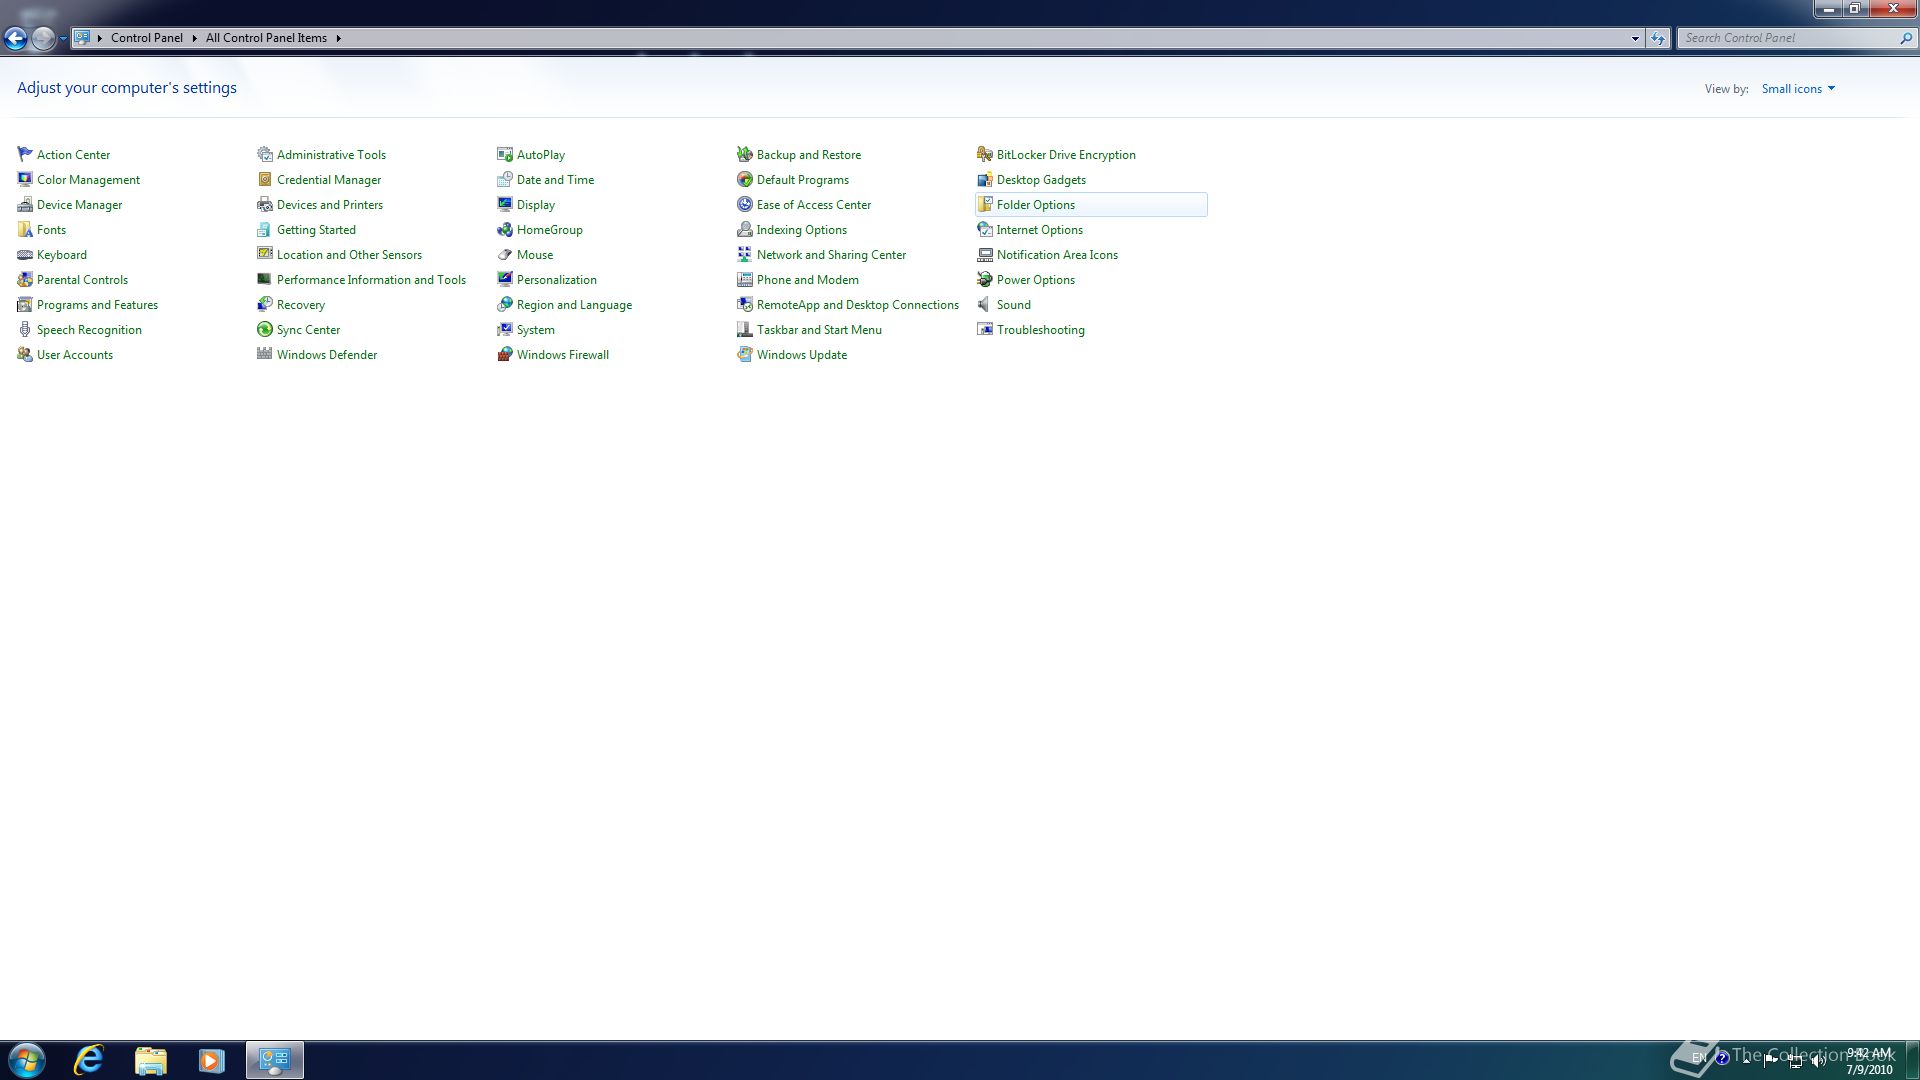Screen dimensions: 1920x1080
Task: Expand the View by Small icons dropdown
Action: click(1798, 89)
